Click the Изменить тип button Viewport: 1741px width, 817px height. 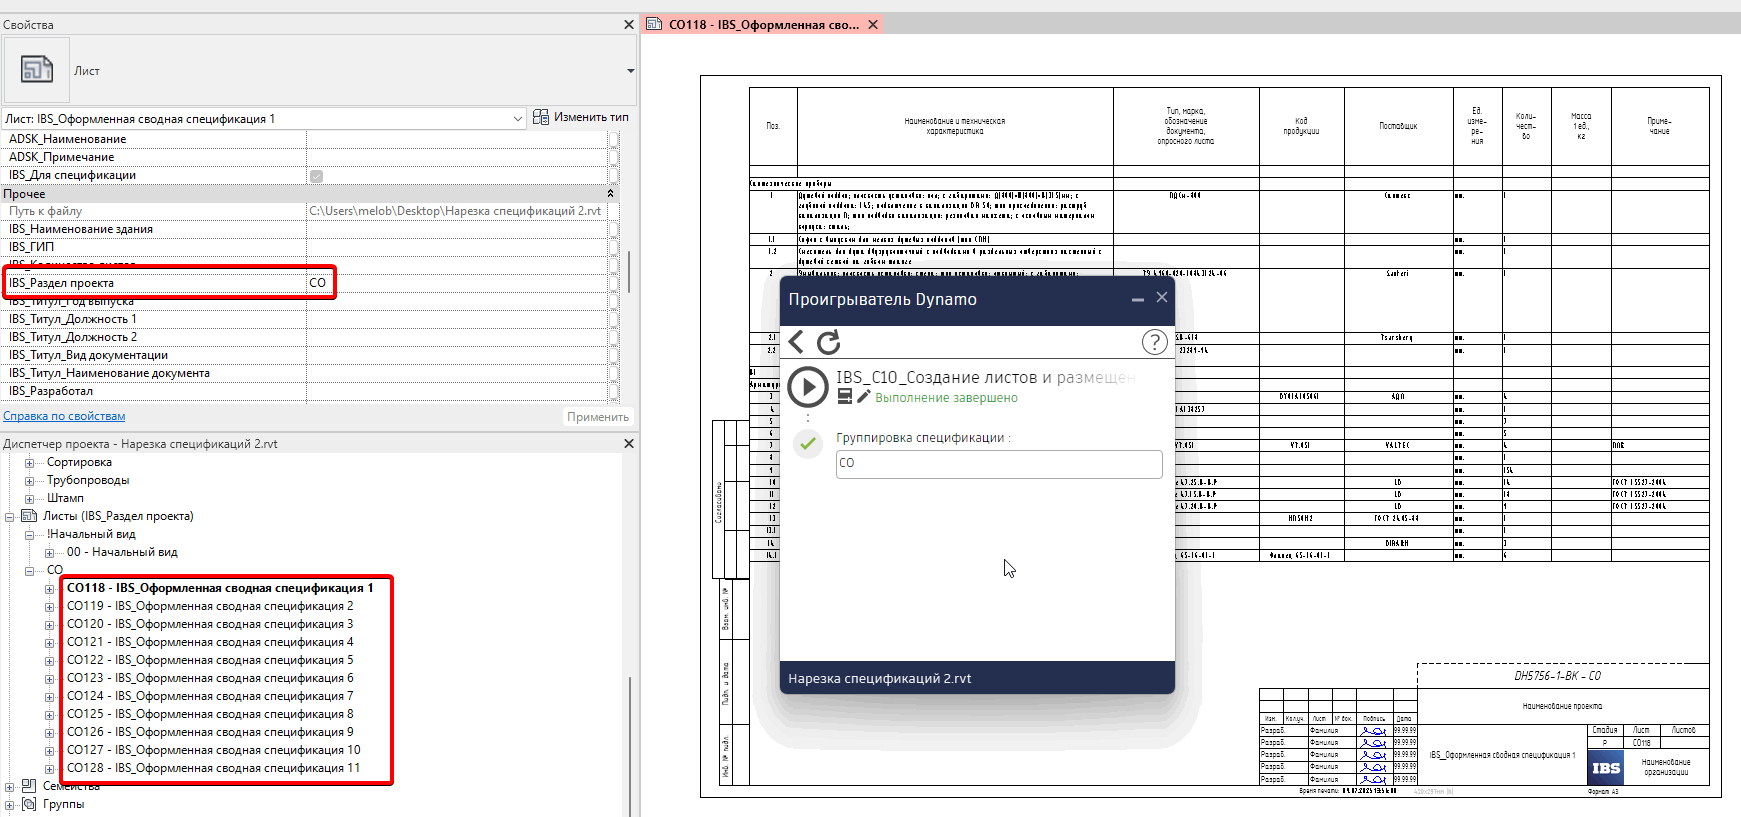coord(581,117)
